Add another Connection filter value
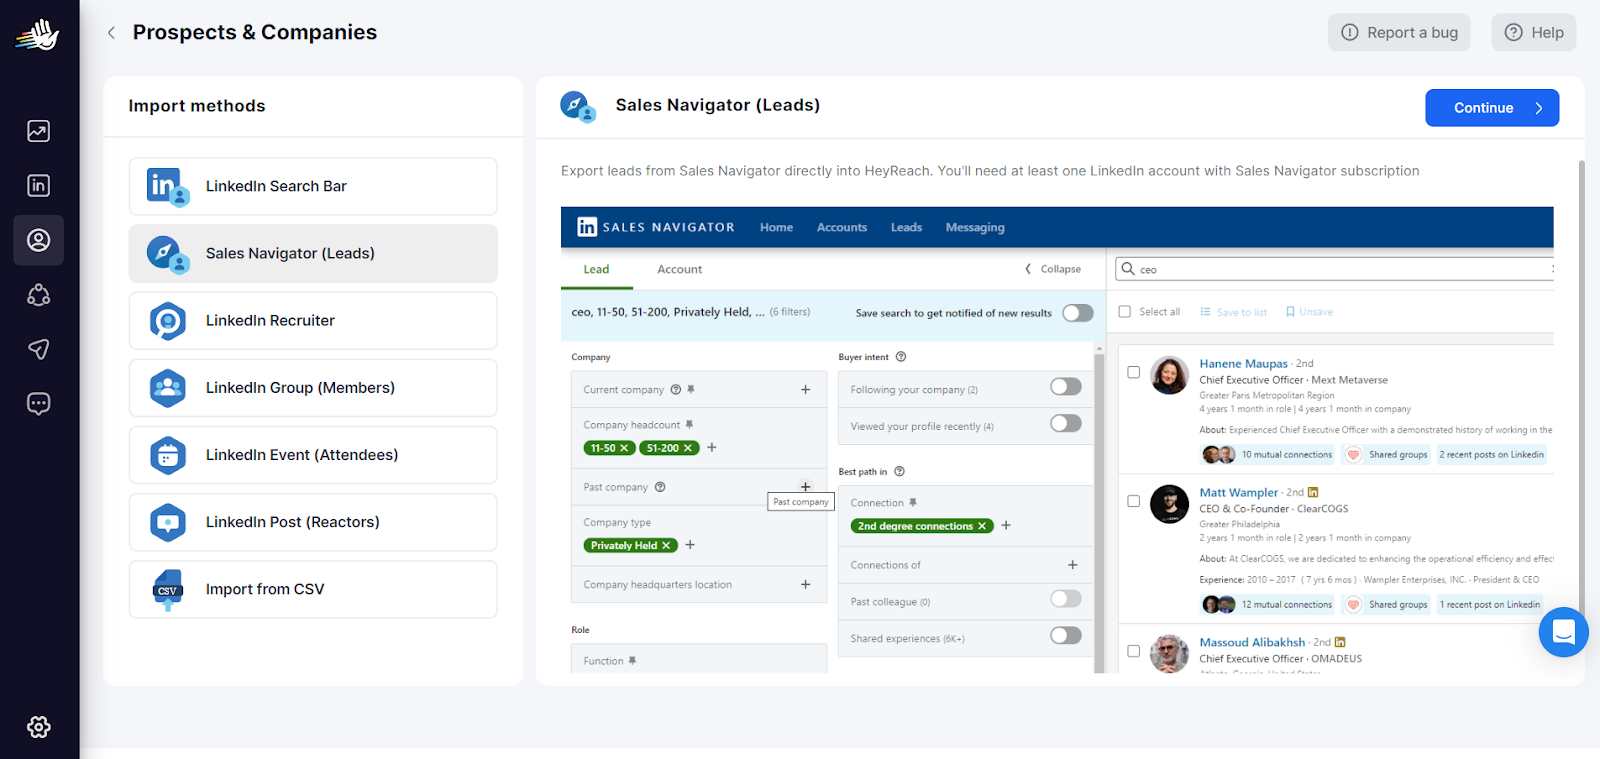The height and width of the screenshot is (759, 1600). coord(1006,526)
